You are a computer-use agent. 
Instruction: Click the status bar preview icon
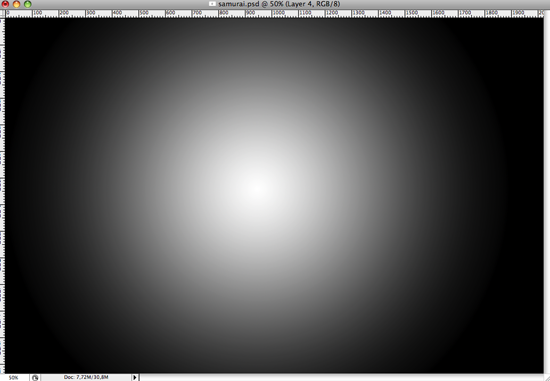click(x=35, y=377)
